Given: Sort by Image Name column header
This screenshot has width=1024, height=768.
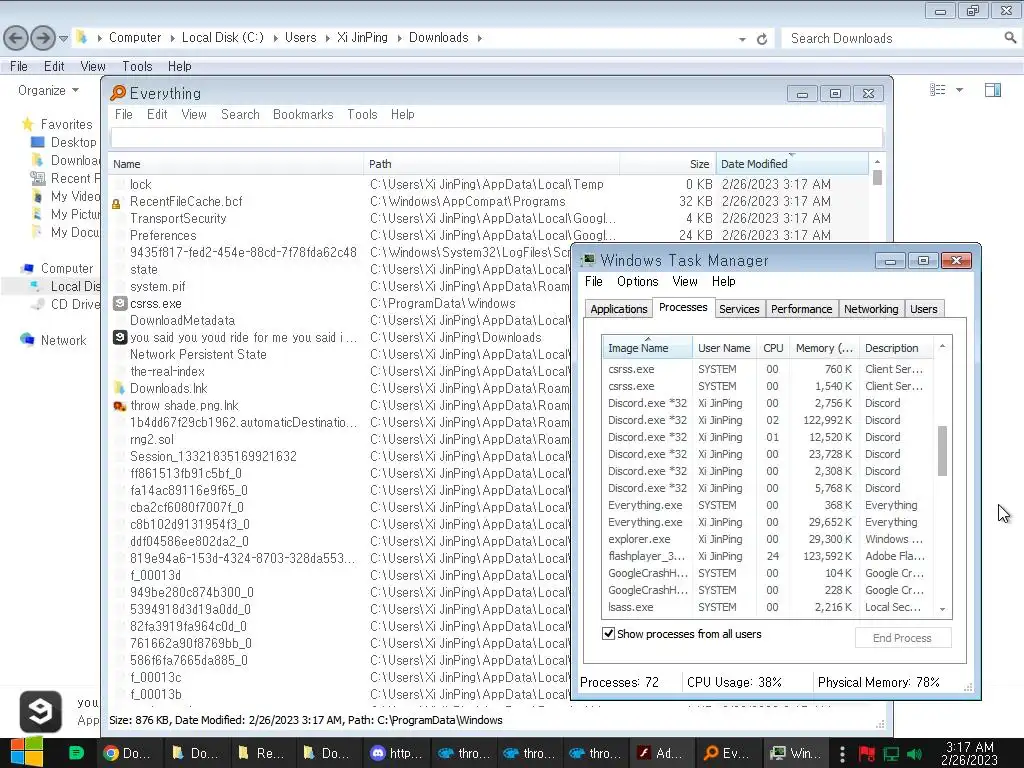Looking at the screenshot, I should (647, 348).
